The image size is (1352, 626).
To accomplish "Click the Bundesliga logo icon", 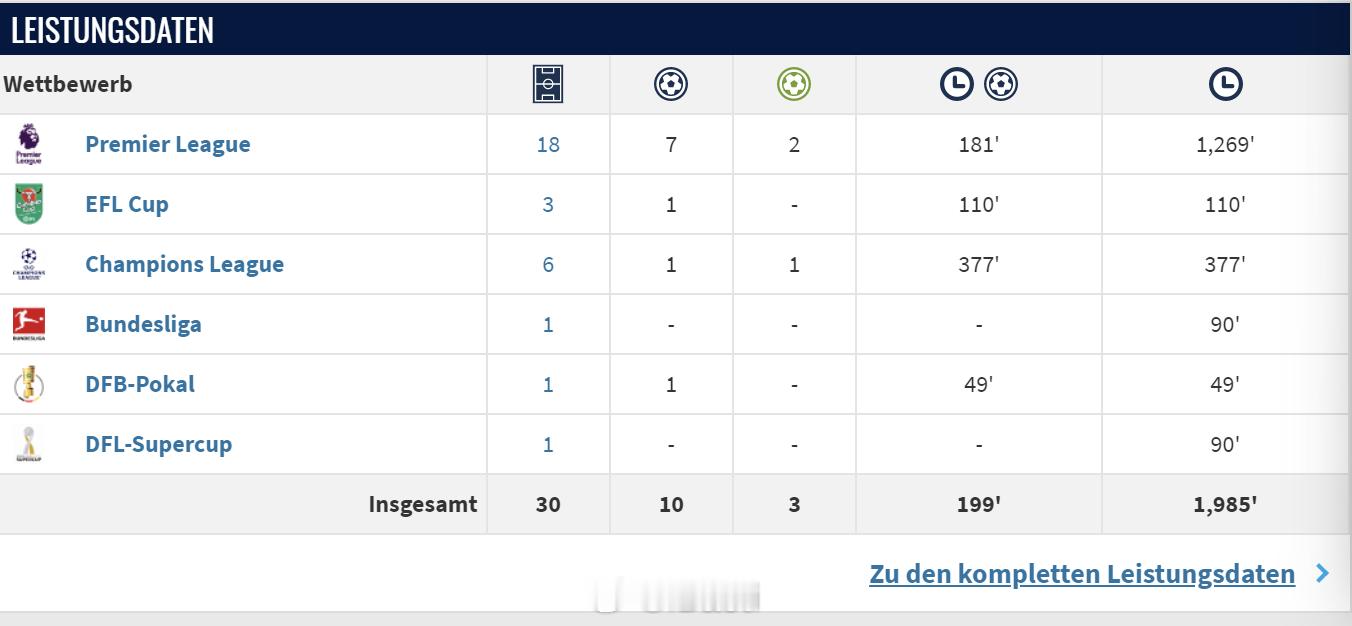I will [x=29, y=324].
